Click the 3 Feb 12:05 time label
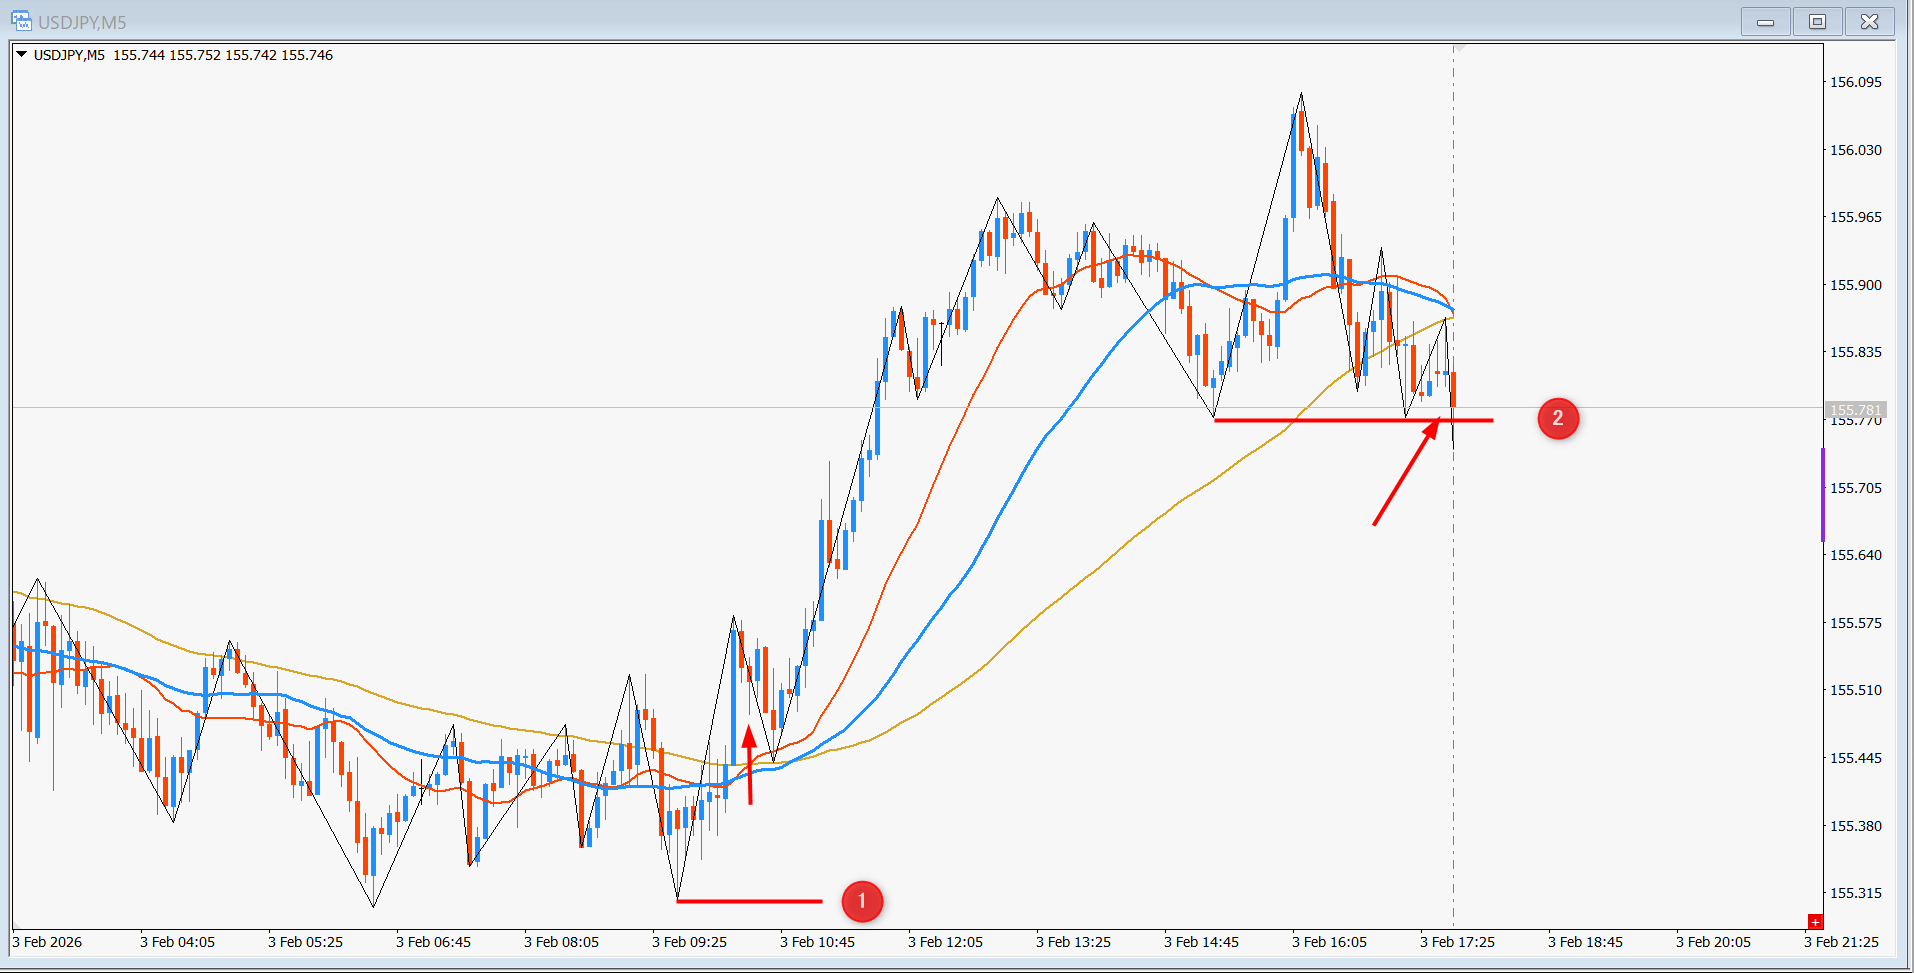This screenshot has height=973, width=1914. [x=945, y=942]
